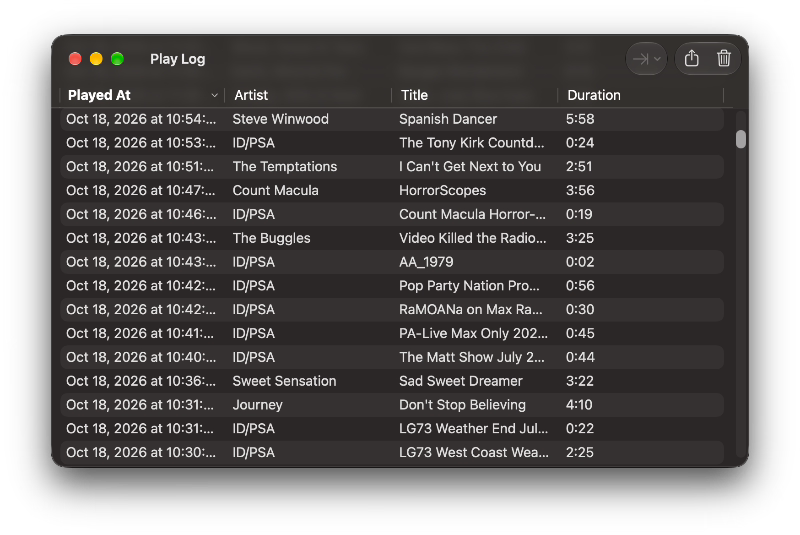Click duration 3:22
Viewport: 800px width, 535px height.
(580, 381)
